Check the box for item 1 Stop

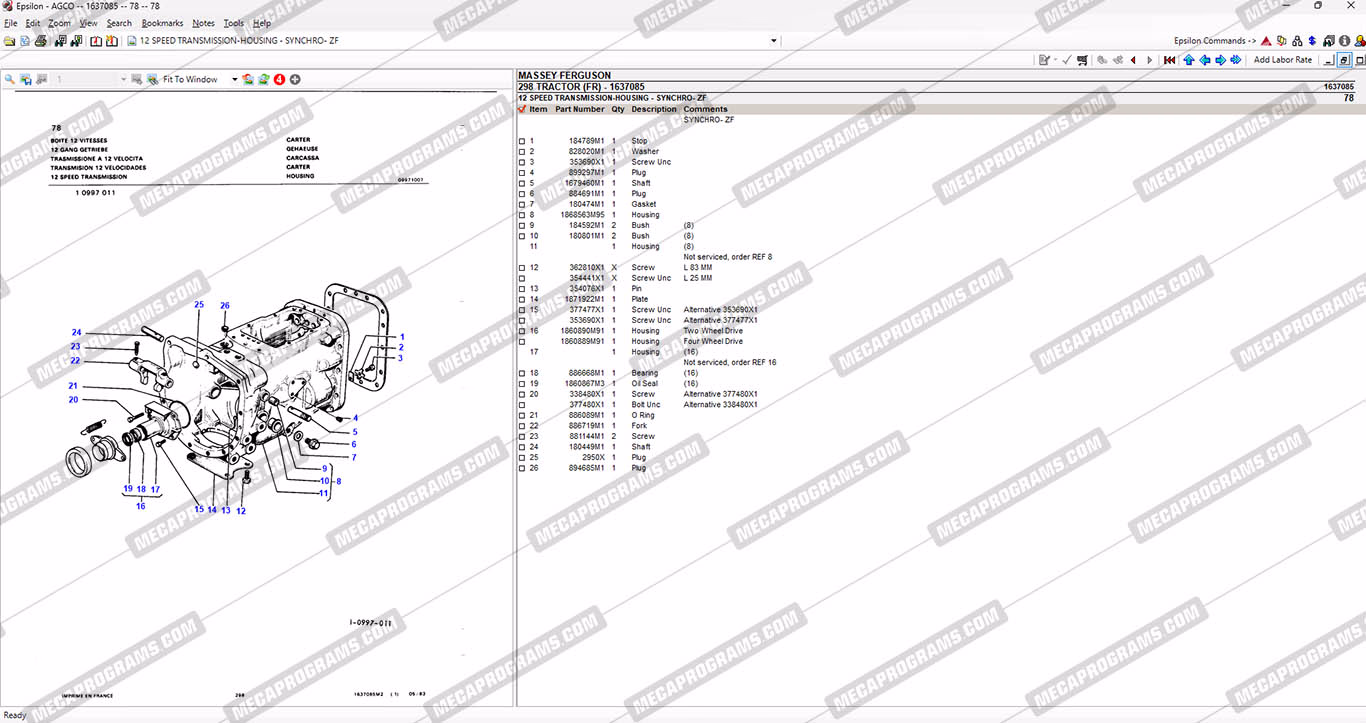[522, 141]
